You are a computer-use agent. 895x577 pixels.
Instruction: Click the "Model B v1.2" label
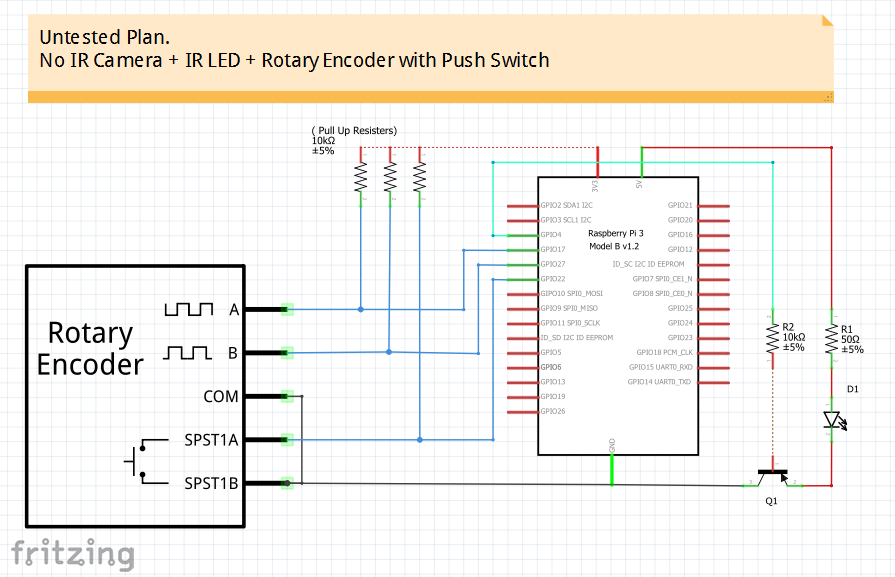(614, 247)
